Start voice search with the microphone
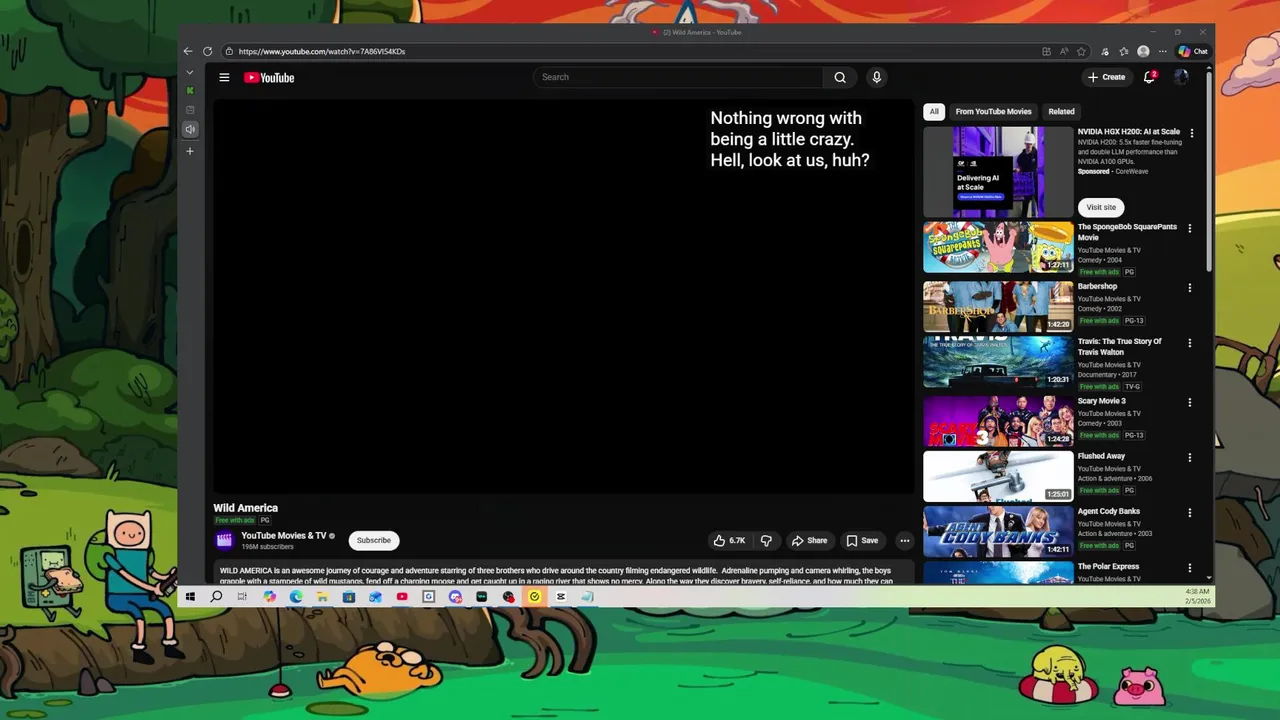The height and width of the screenshot is (720, 1280). (x=876, y=77)
